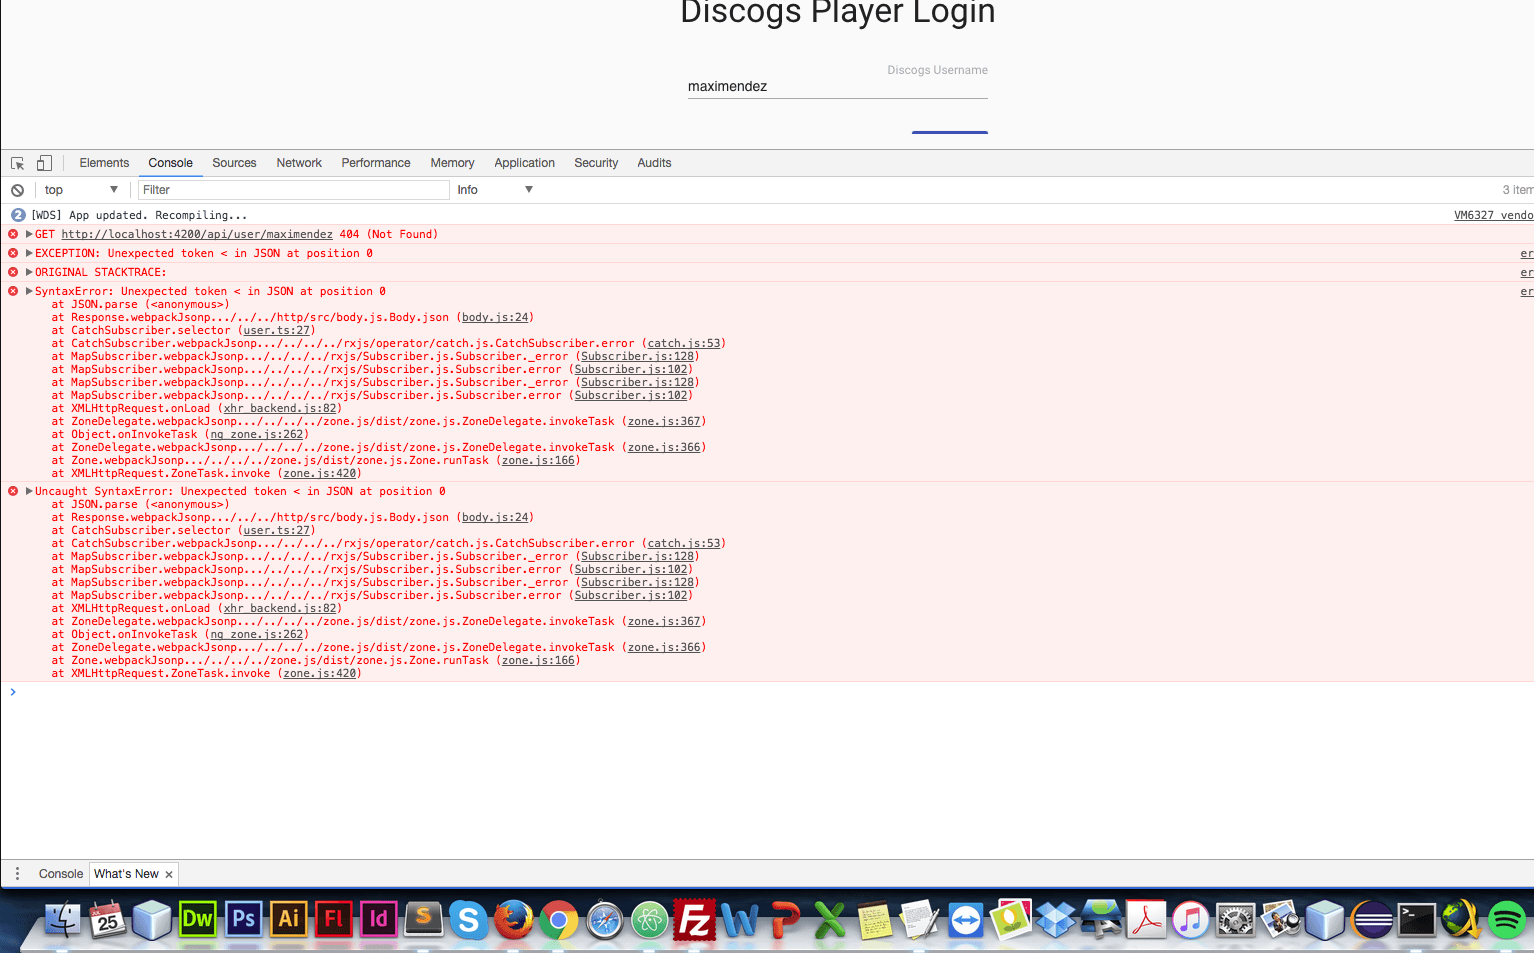Clear the console with the ban icon
This screenshot has height=953, width=1534.
coord(17,190)
